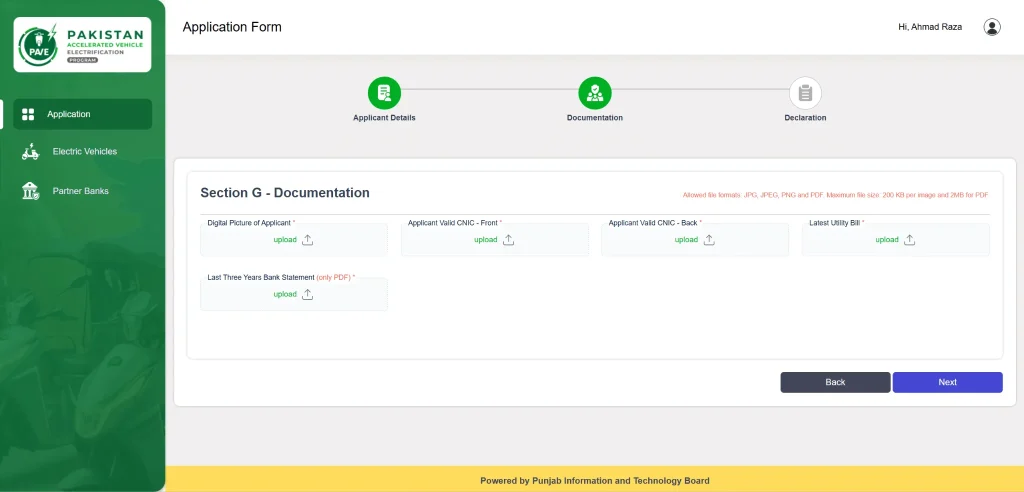Go to Declaration step label

click(805, 118)
